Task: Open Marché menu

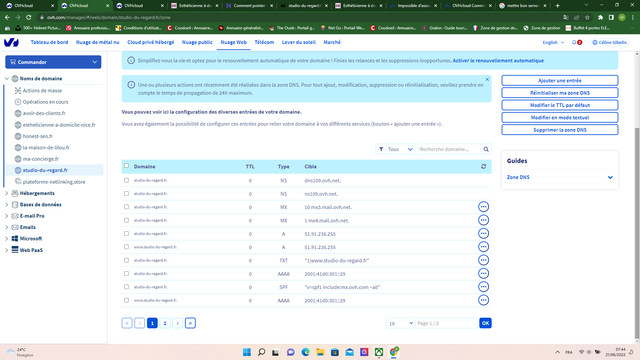Action: 332,42
